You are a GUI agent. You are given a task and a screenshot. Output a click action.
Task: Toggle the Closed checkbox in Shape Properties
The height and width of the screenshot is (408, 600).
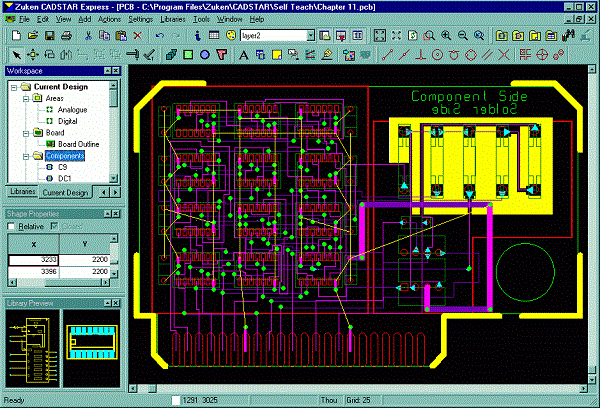54,227
